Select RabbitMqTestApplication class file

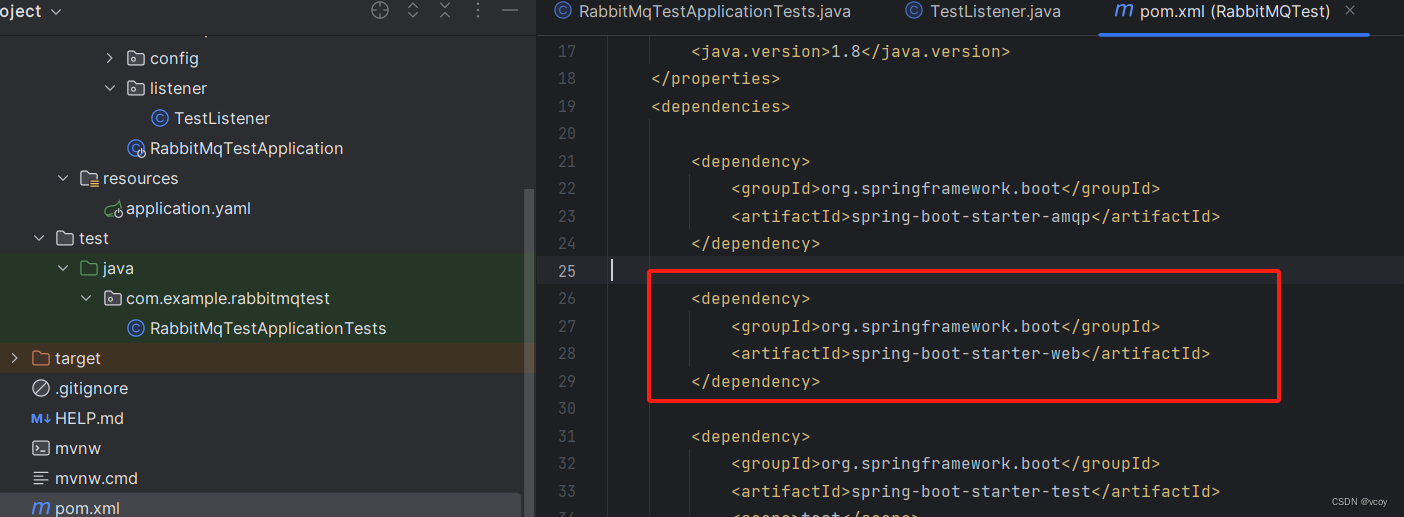246,148
